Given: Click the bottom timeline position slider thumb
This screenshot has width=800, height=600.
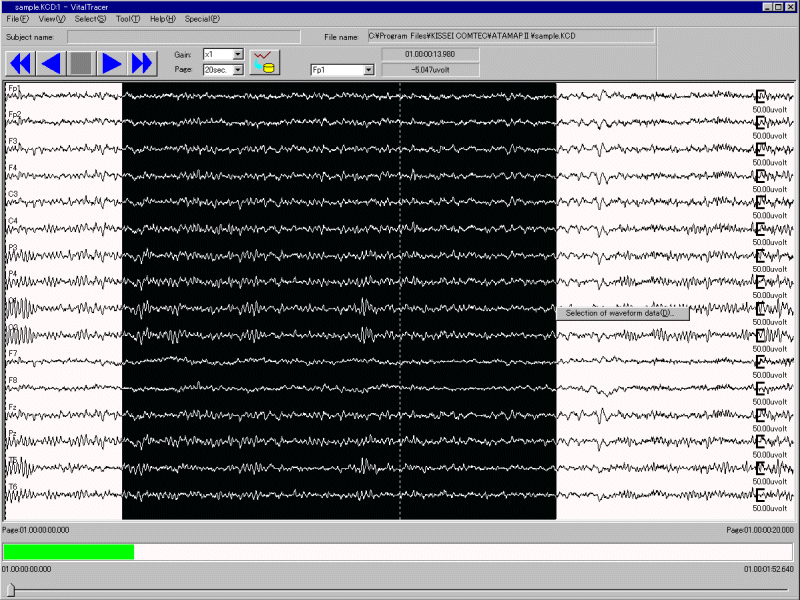Looking at the screenshot, I should point(10,590).
